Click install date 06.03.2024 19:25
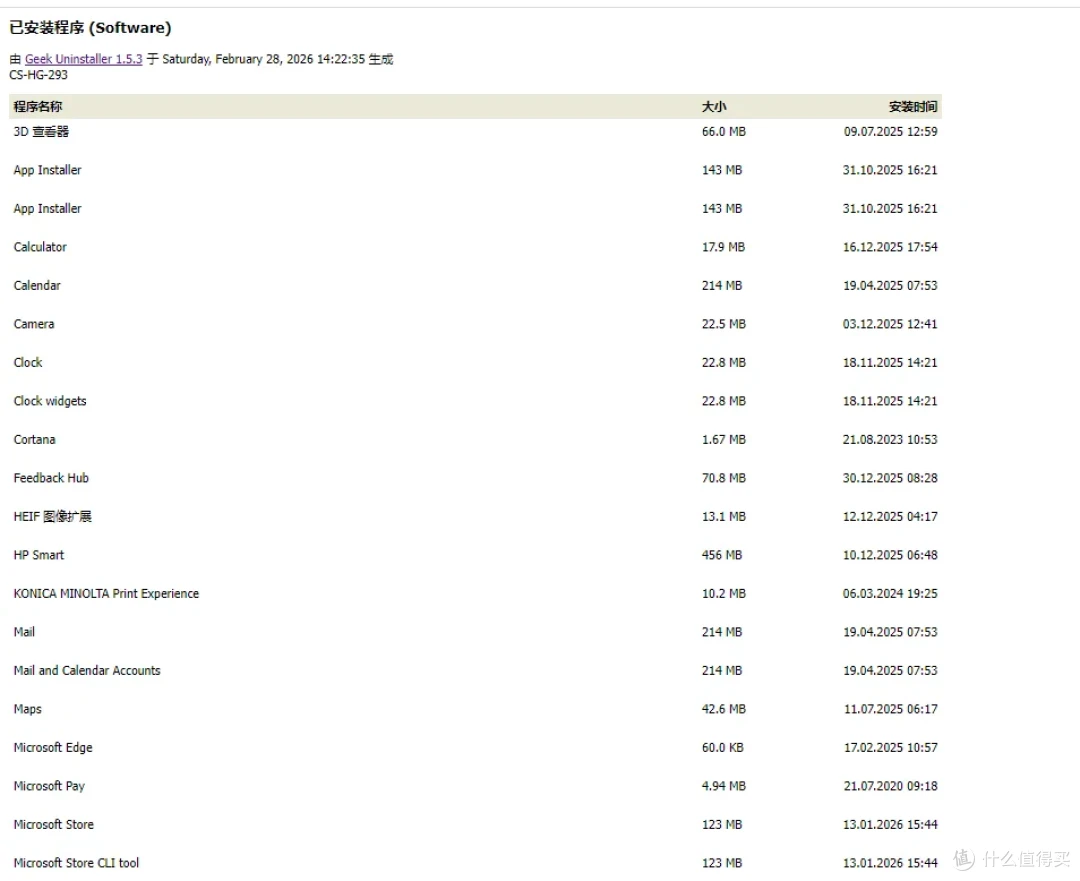Image resolution: width=1080 pixels, height=881 pixels. point(891,594)
